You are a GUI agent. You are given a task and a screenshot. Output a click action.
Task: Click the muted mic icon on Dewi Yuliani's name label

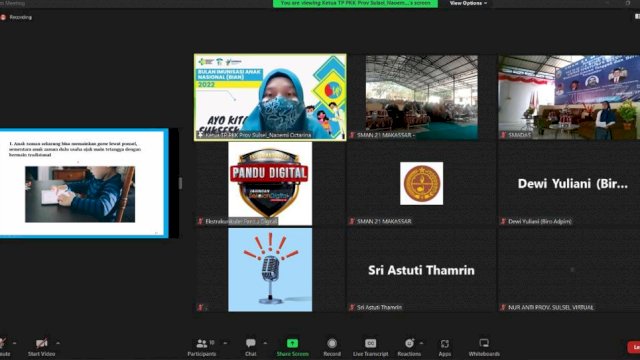pyautogui.click(x=503, y=221)
